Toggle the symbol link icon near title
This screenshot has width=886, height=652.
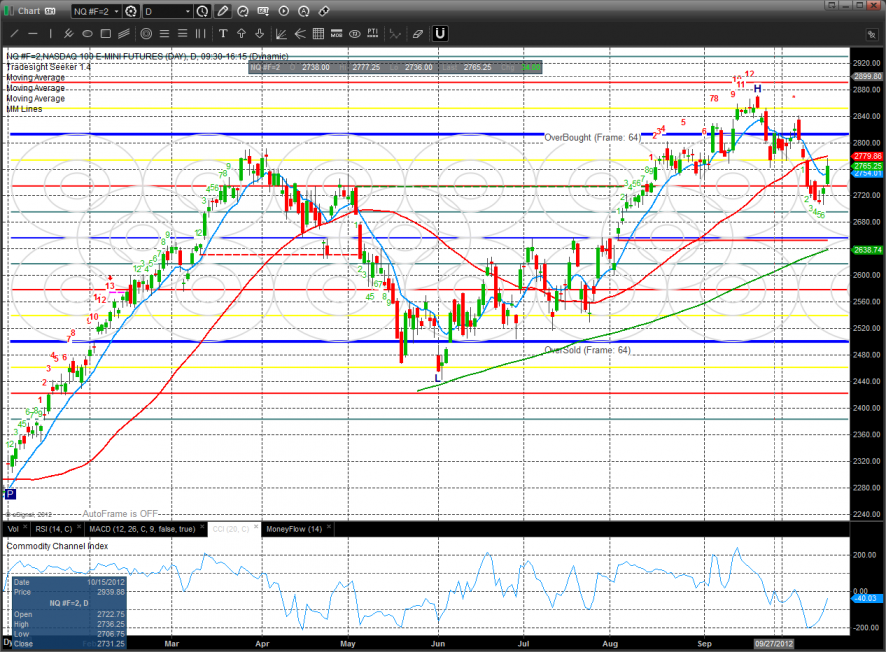click(50, 11)
